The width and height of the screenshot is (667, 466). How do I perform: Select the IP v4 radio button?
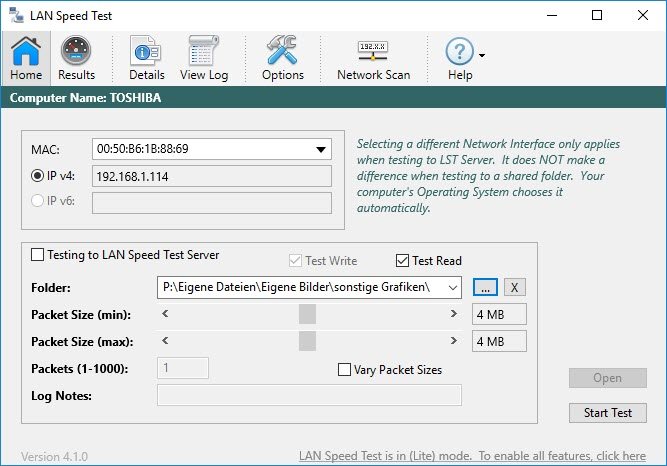[x=37, y=176]
